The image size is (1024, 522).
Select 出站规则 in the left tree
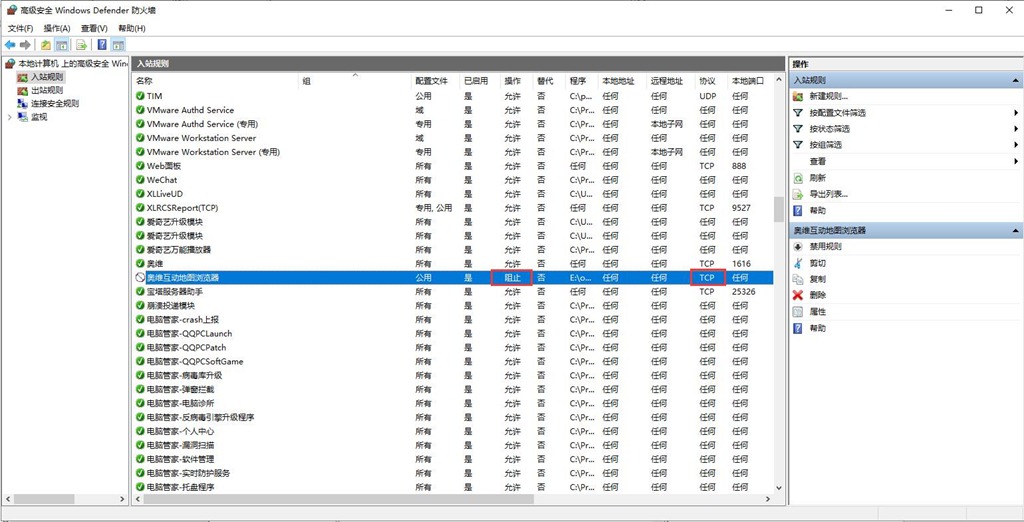[46, 90]
